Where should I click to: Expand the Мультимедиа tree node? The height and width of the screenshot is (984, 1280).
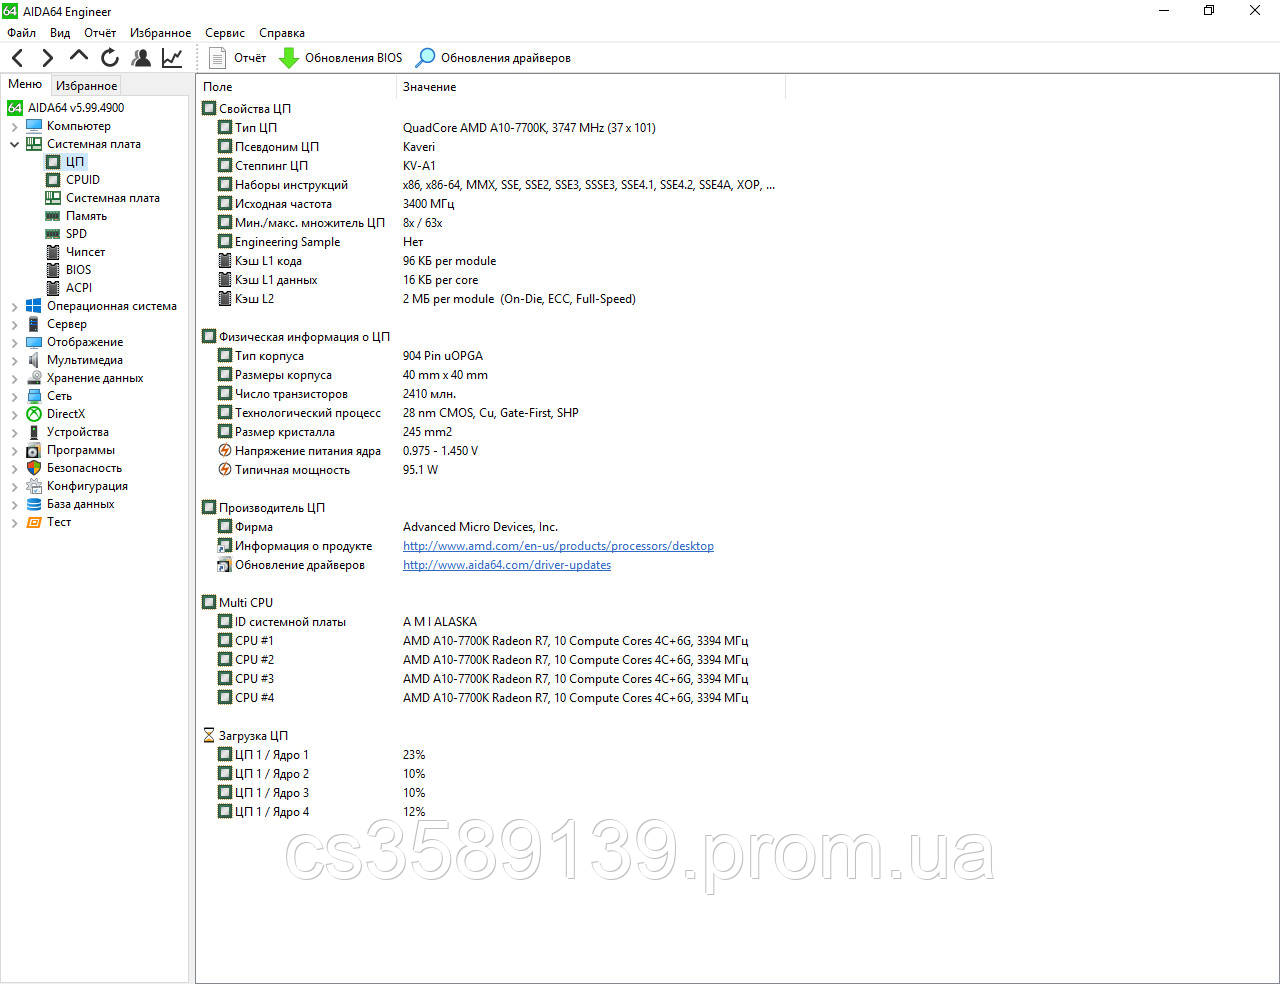click(14, 361)
